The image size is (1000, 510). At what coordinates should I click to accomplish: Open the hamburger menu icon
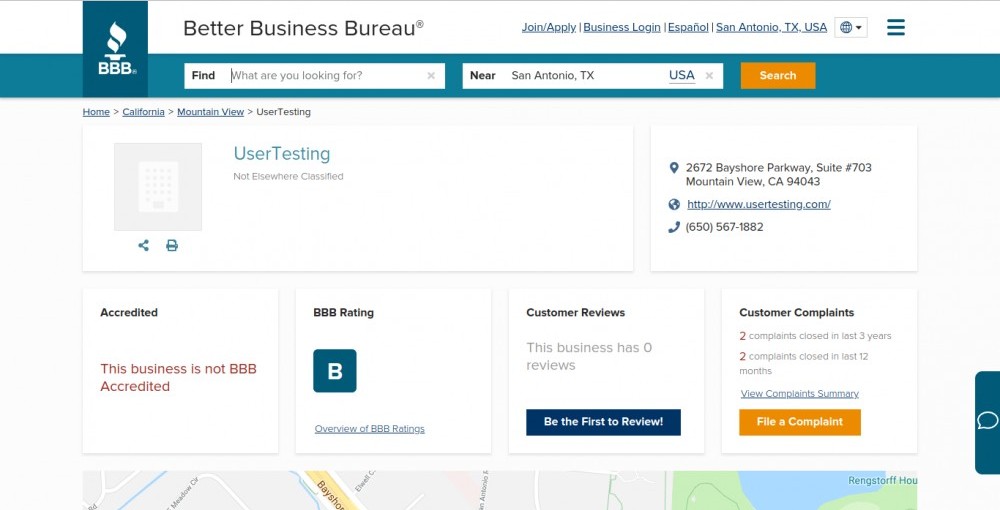(895, 27)
